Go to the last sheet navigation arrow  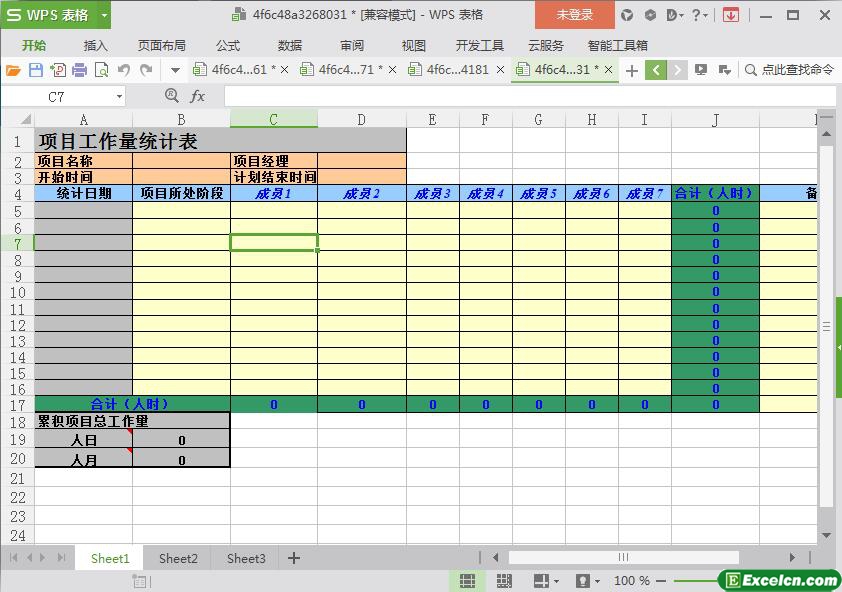coord(62,558)
